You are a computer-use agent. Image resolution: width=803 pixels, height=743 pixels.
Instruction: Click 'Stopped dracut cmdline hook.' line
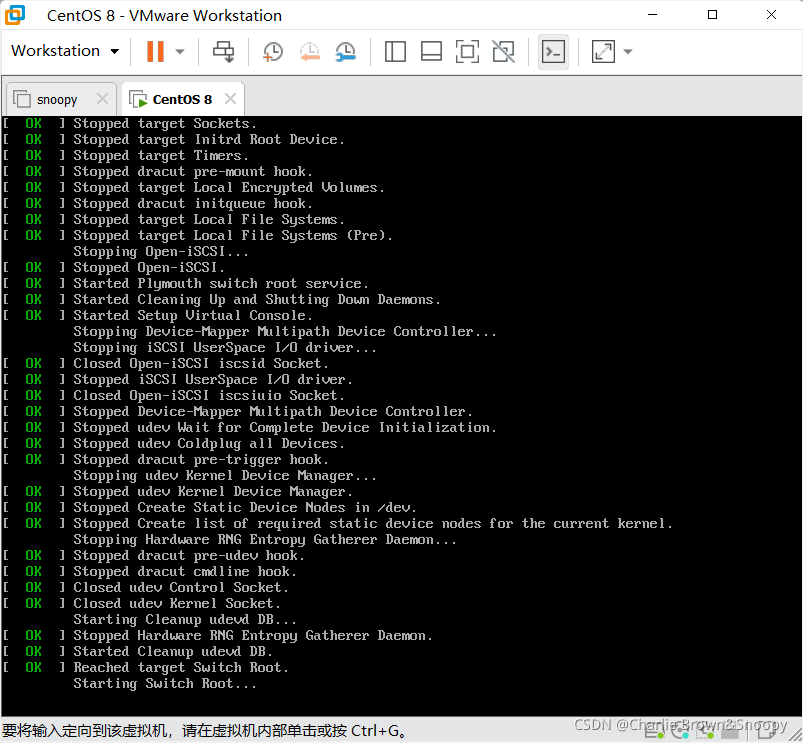[185, 571]
